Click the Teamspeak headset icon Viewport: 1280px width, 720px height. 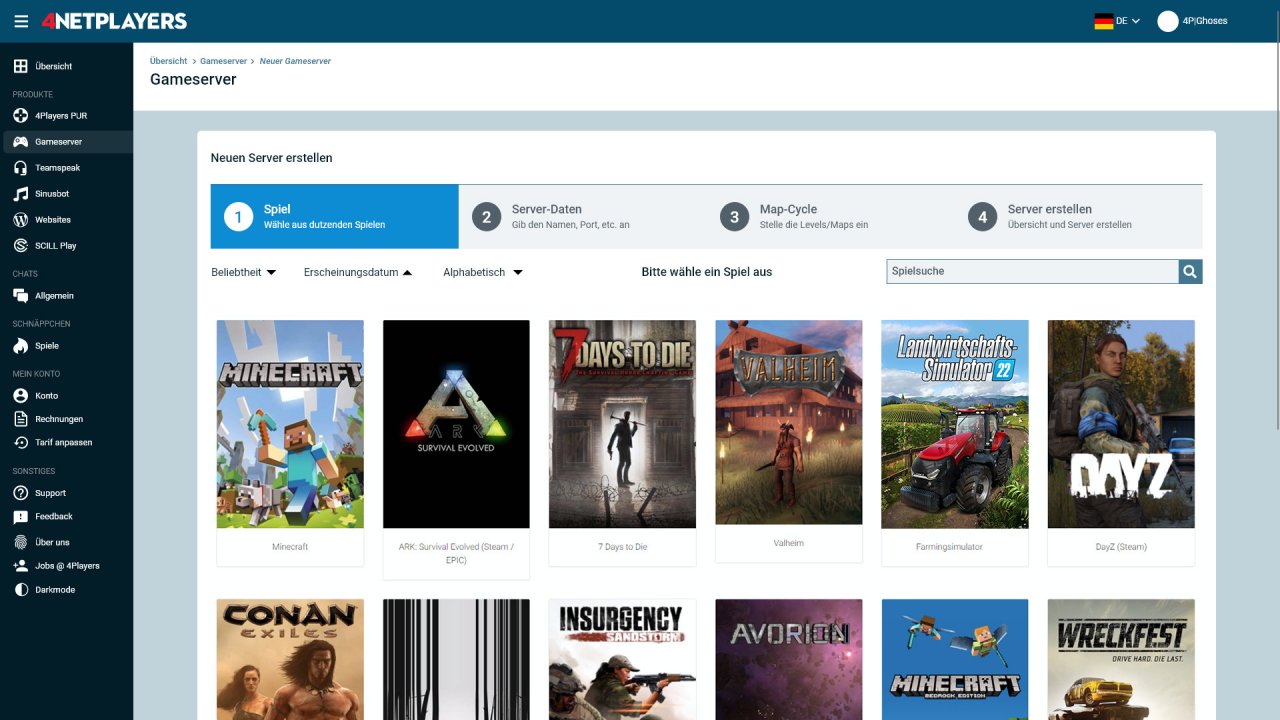(x=20, y=168)
